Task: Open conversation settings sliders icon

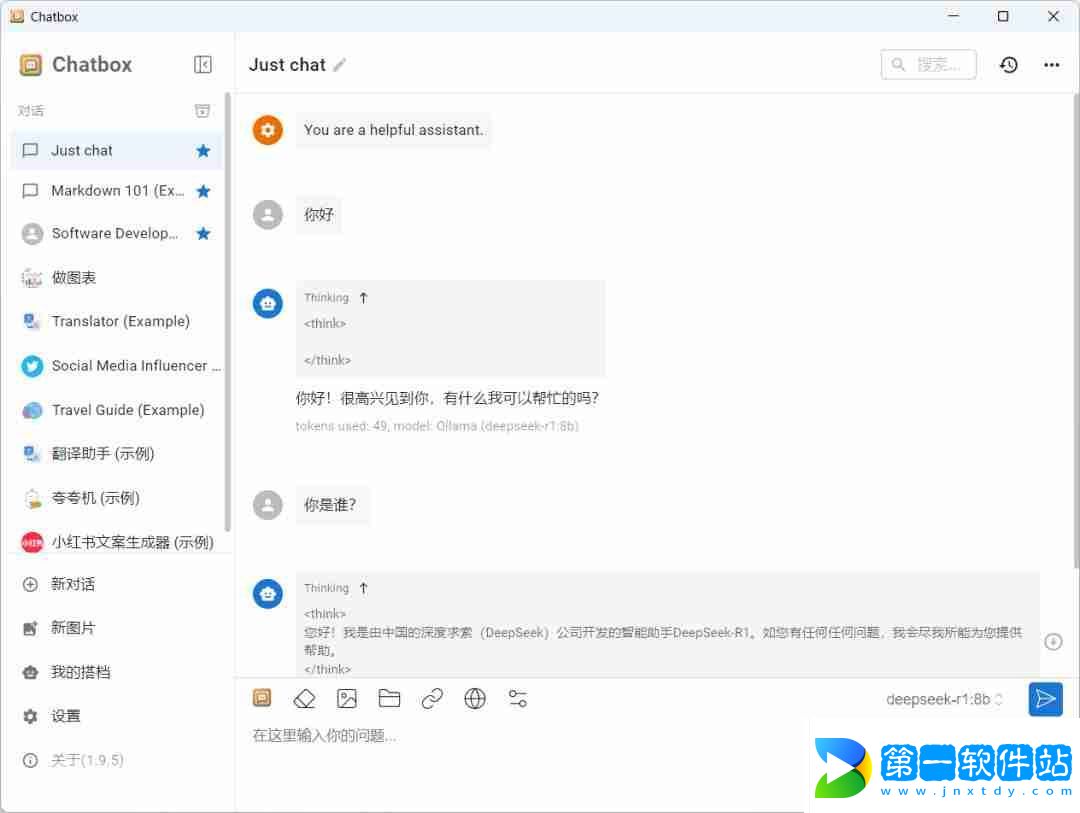Action: 517,699
